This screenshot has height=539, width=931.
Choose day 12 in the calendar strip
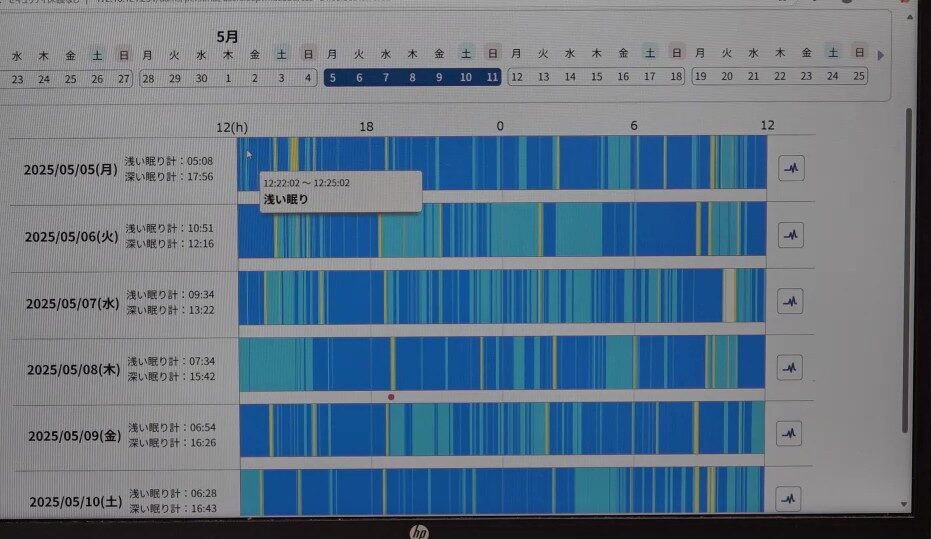pyautogui.click(x=517, y=77)
